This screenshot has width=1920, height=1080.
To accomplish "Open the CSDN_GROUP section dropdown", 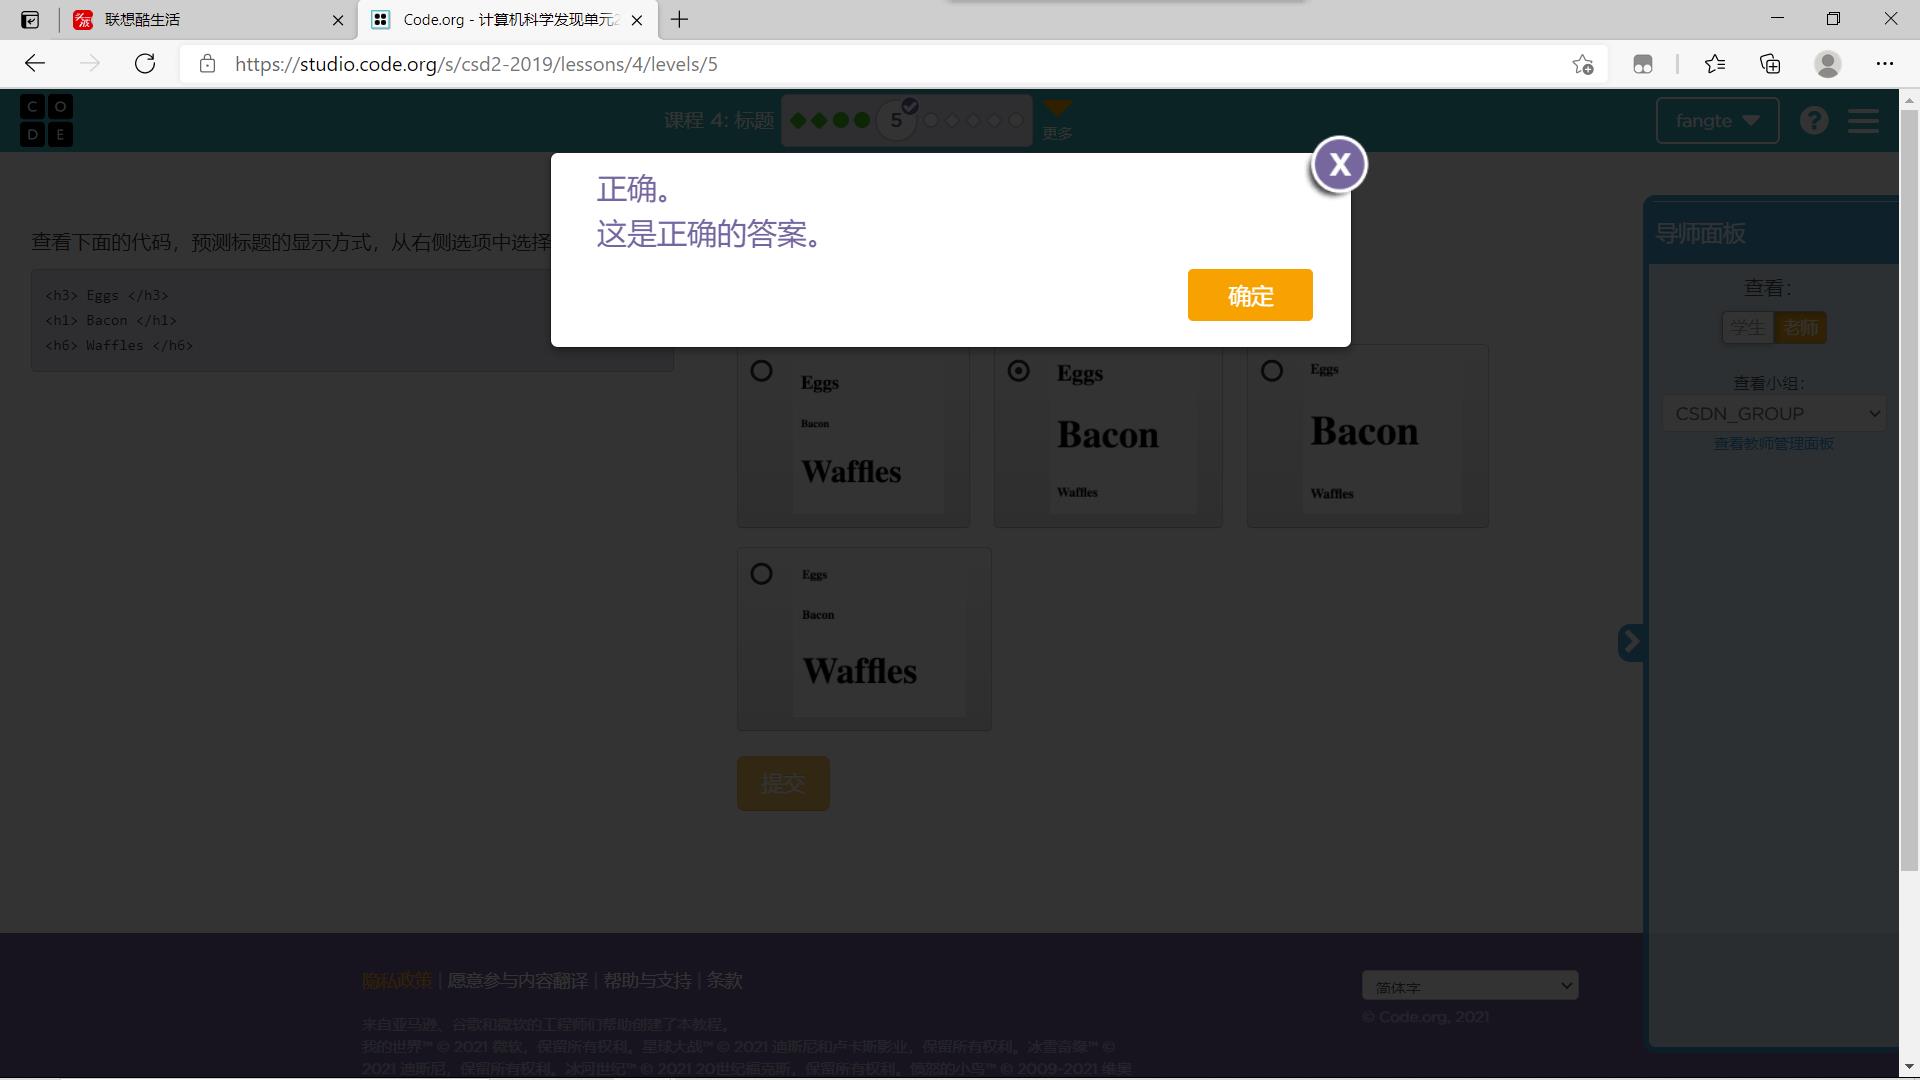I will click(x=1774, y=413).
